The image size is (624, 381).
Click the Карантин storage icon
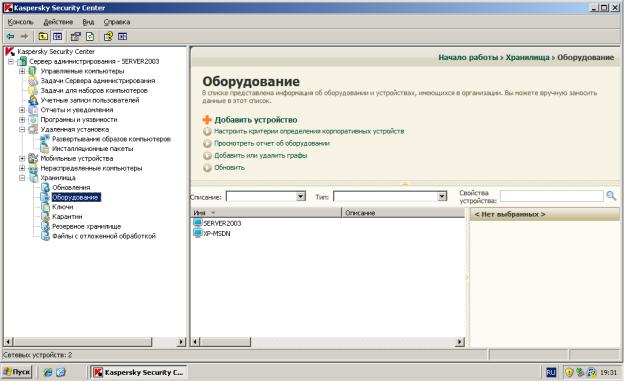(x=45, y=217)
